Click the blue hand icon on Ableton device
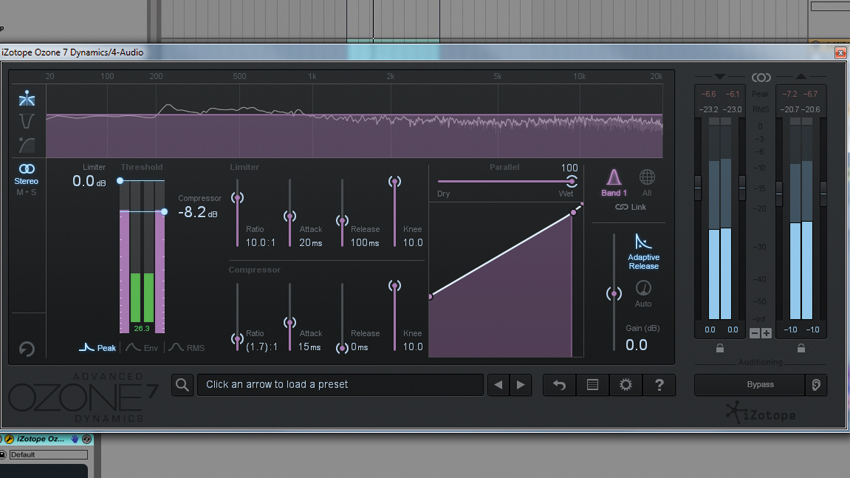The height and width of the screenshot is (478, 850). click(x=75, y=439)
